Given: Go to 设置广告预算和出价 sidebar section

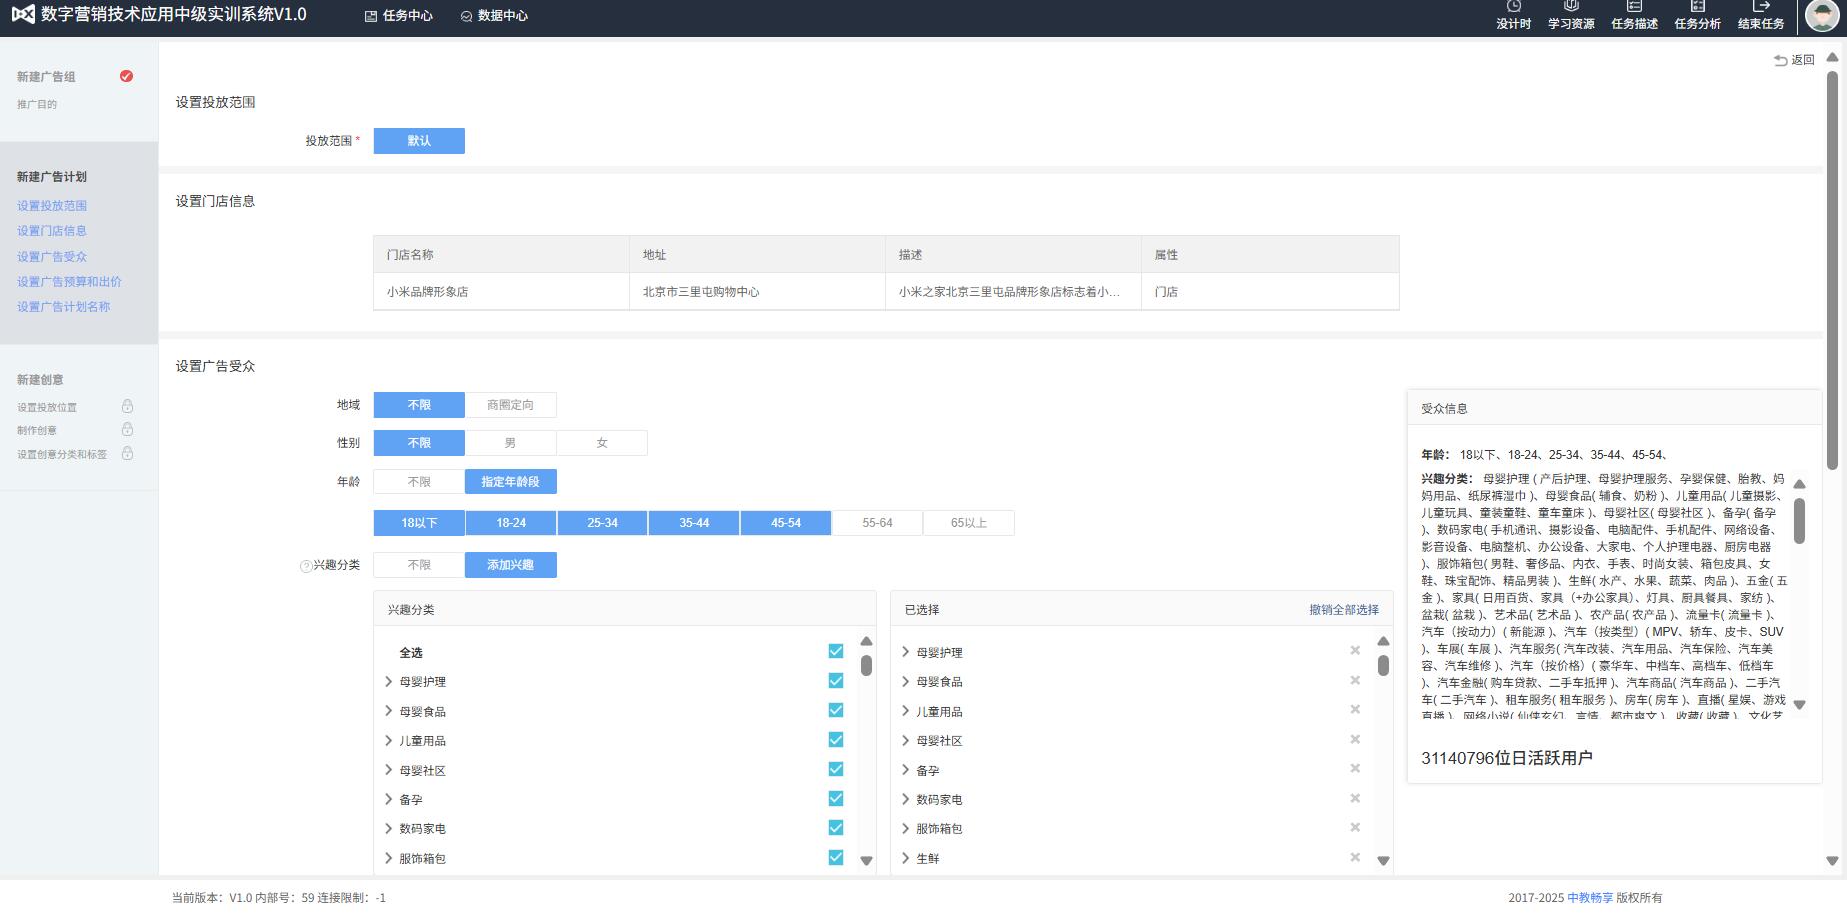Looking at the screenshot, I should pos(69,282).
